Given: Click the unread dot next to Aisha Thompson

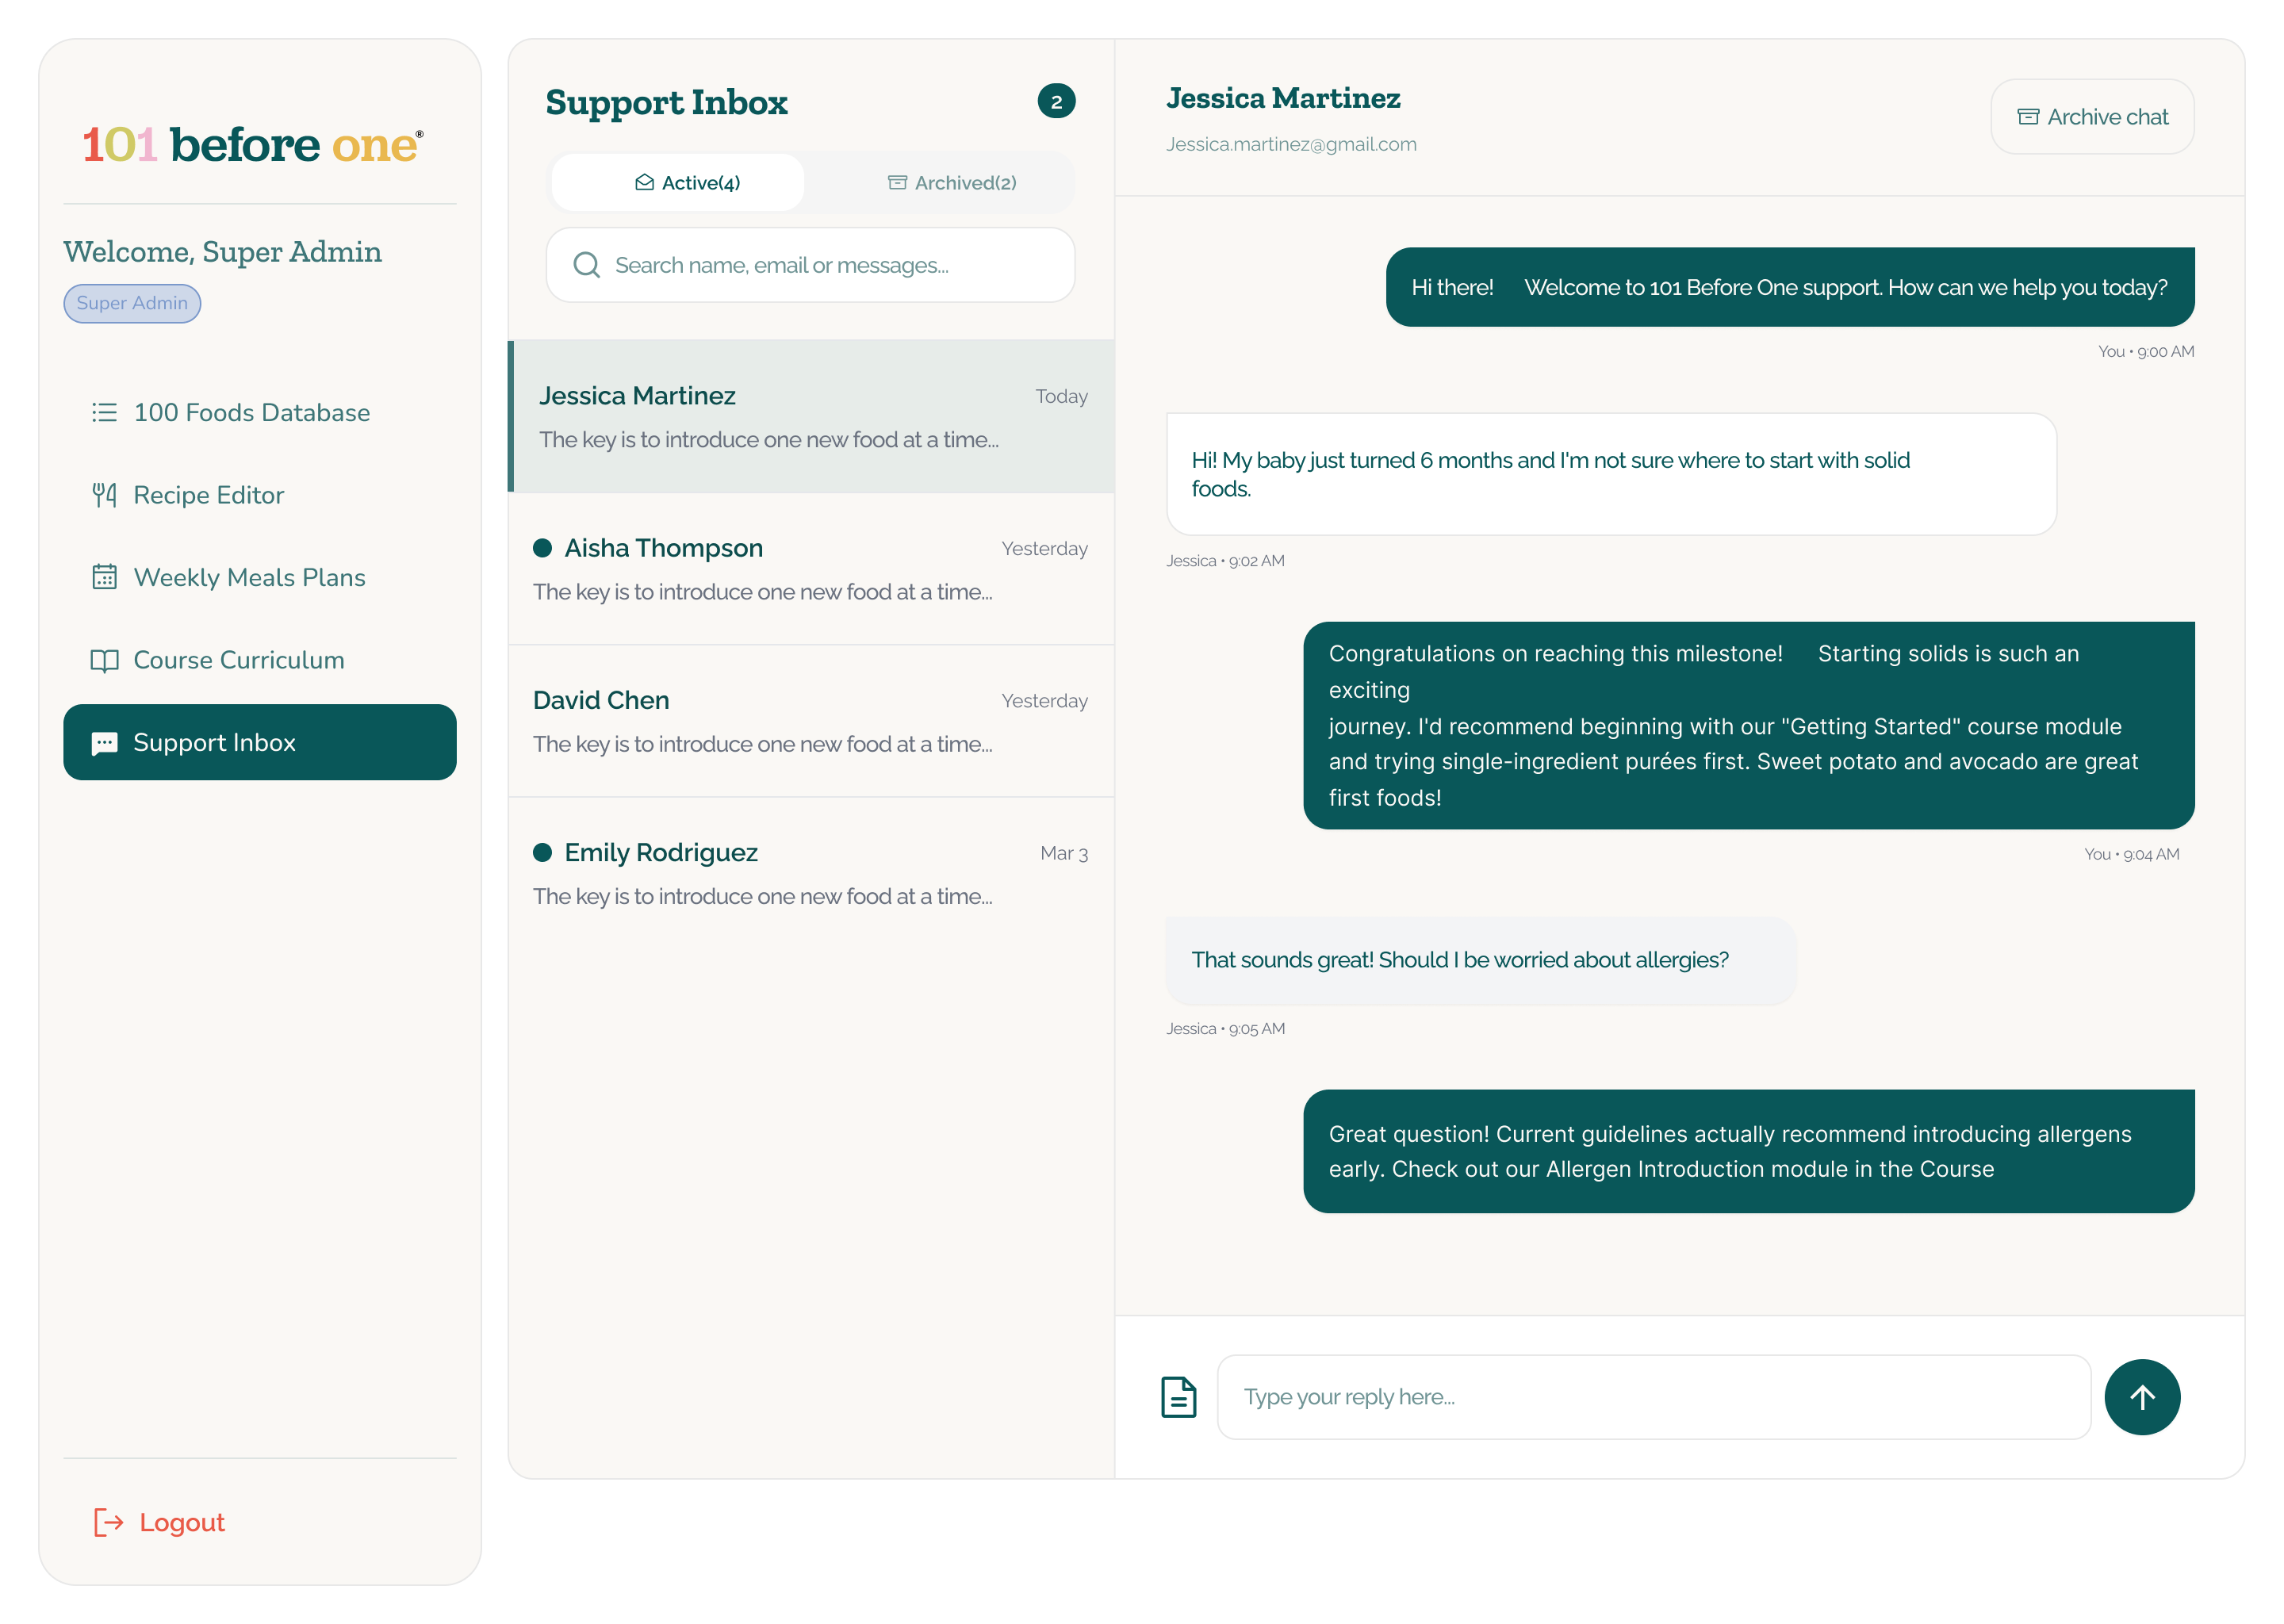Looking at the screenshot, I should click(543, 548).
